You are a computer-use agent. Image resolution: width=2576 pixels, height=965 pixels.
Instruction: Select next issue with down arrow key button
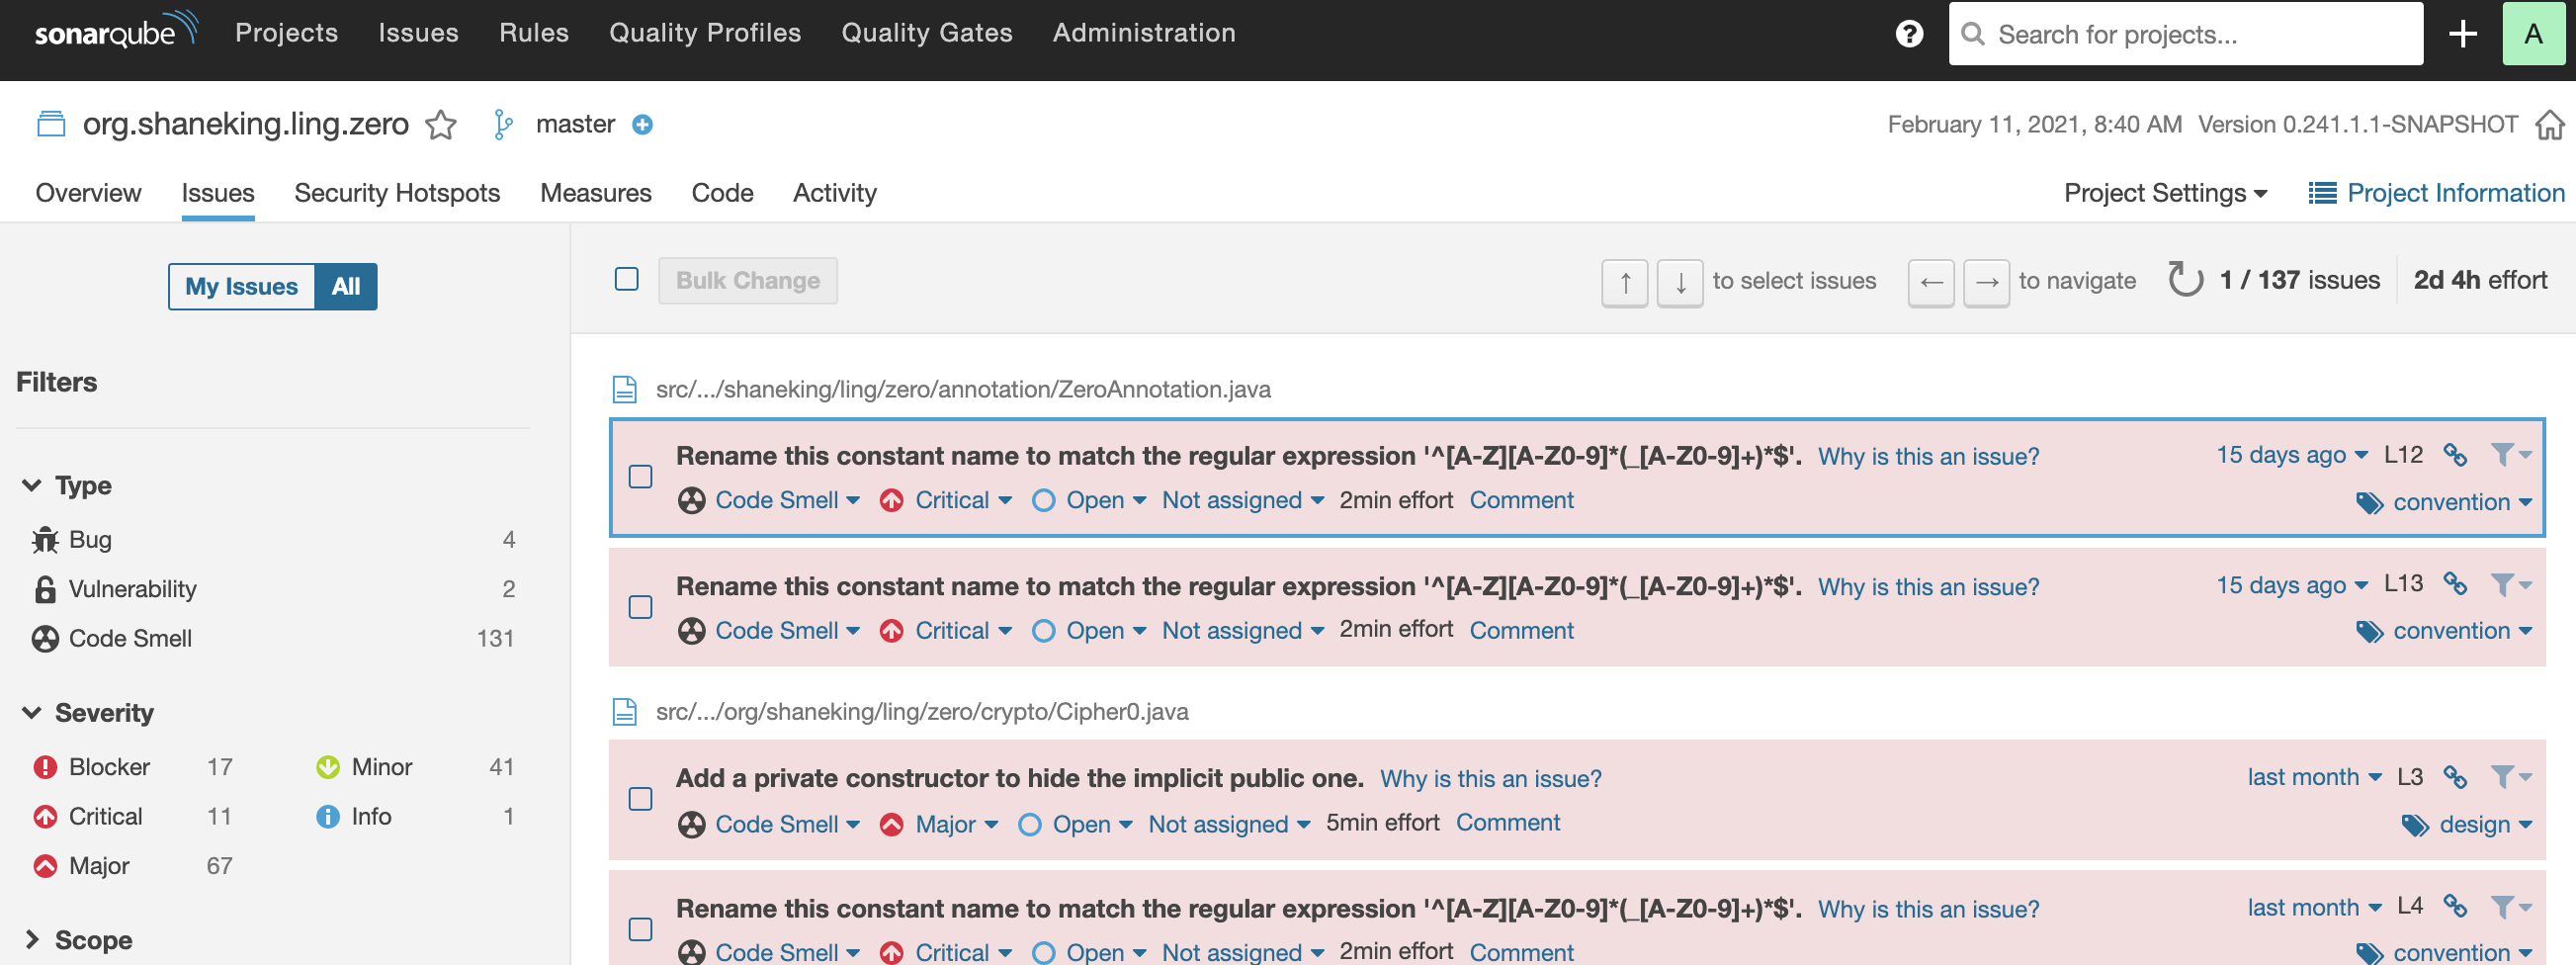[x=1680, y=283]
